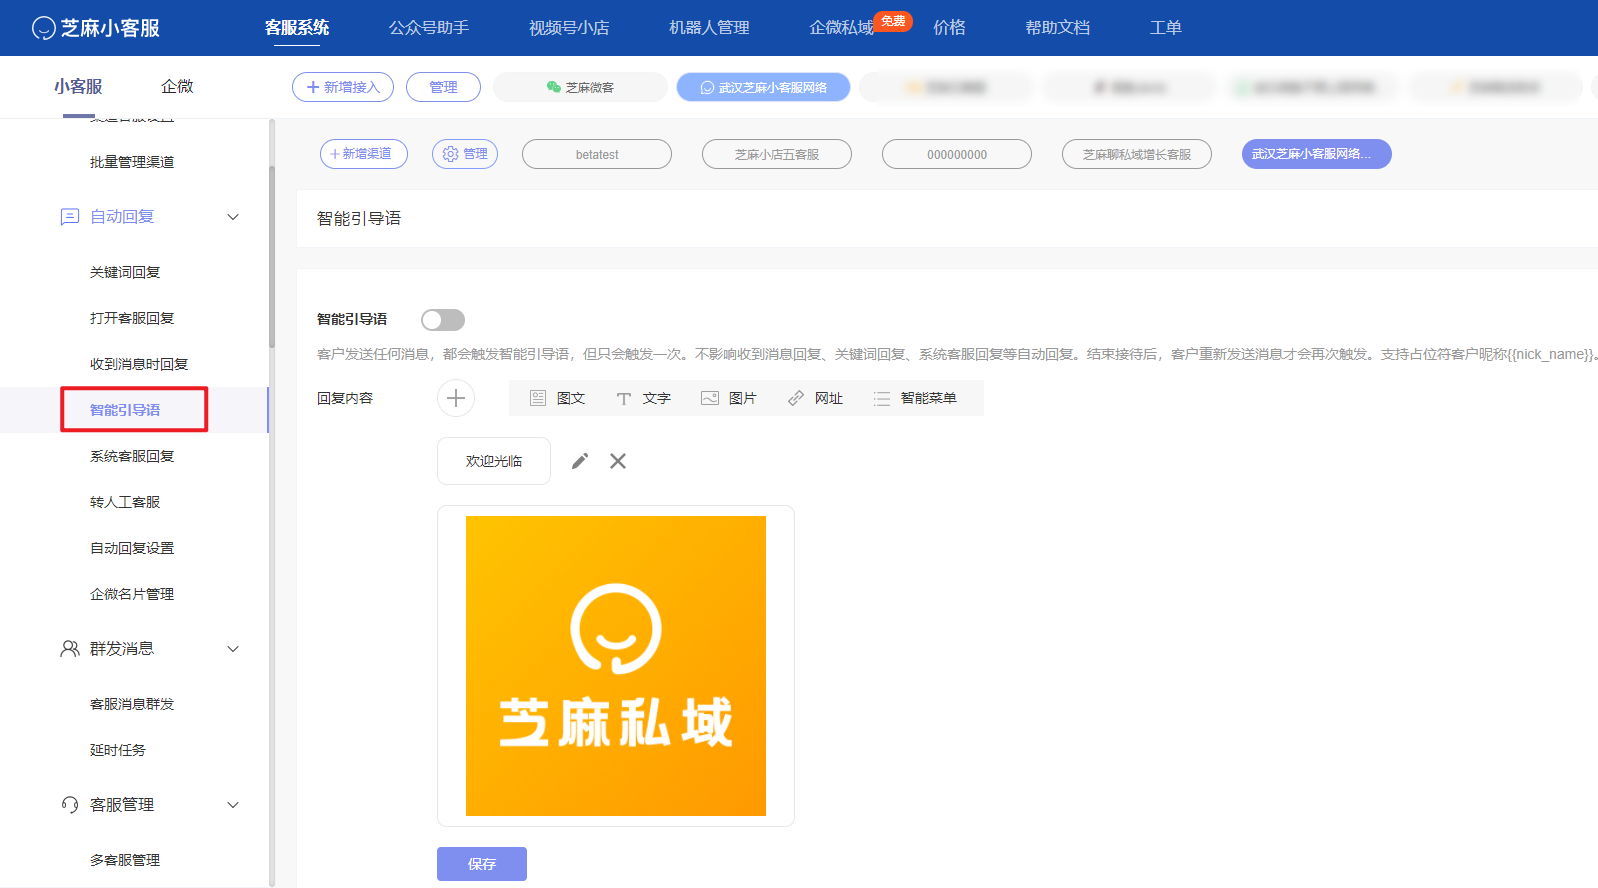Click the 芝麻微客 WeChat account pill
This screenshot has width=1598, height=888.
click(580, 87)
